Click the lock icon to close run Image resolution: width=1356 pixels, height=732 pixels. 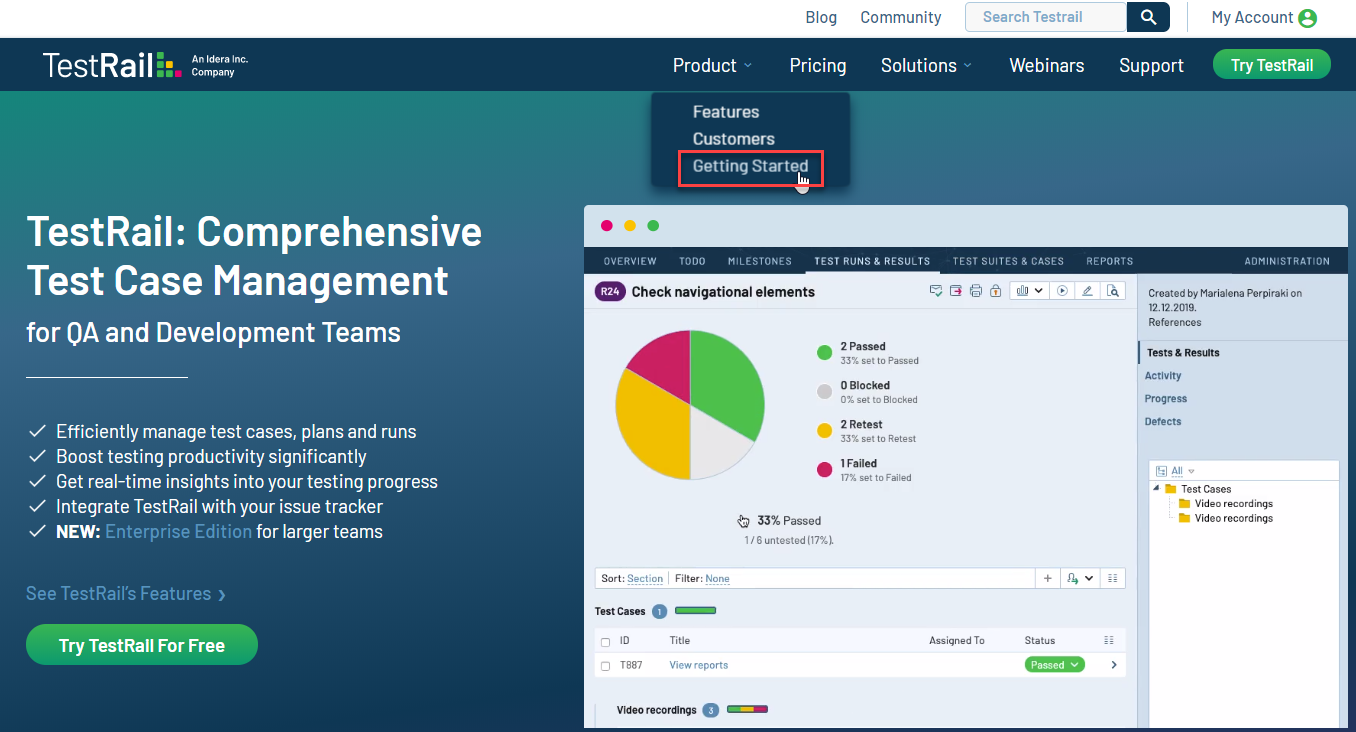click(995, 291)
